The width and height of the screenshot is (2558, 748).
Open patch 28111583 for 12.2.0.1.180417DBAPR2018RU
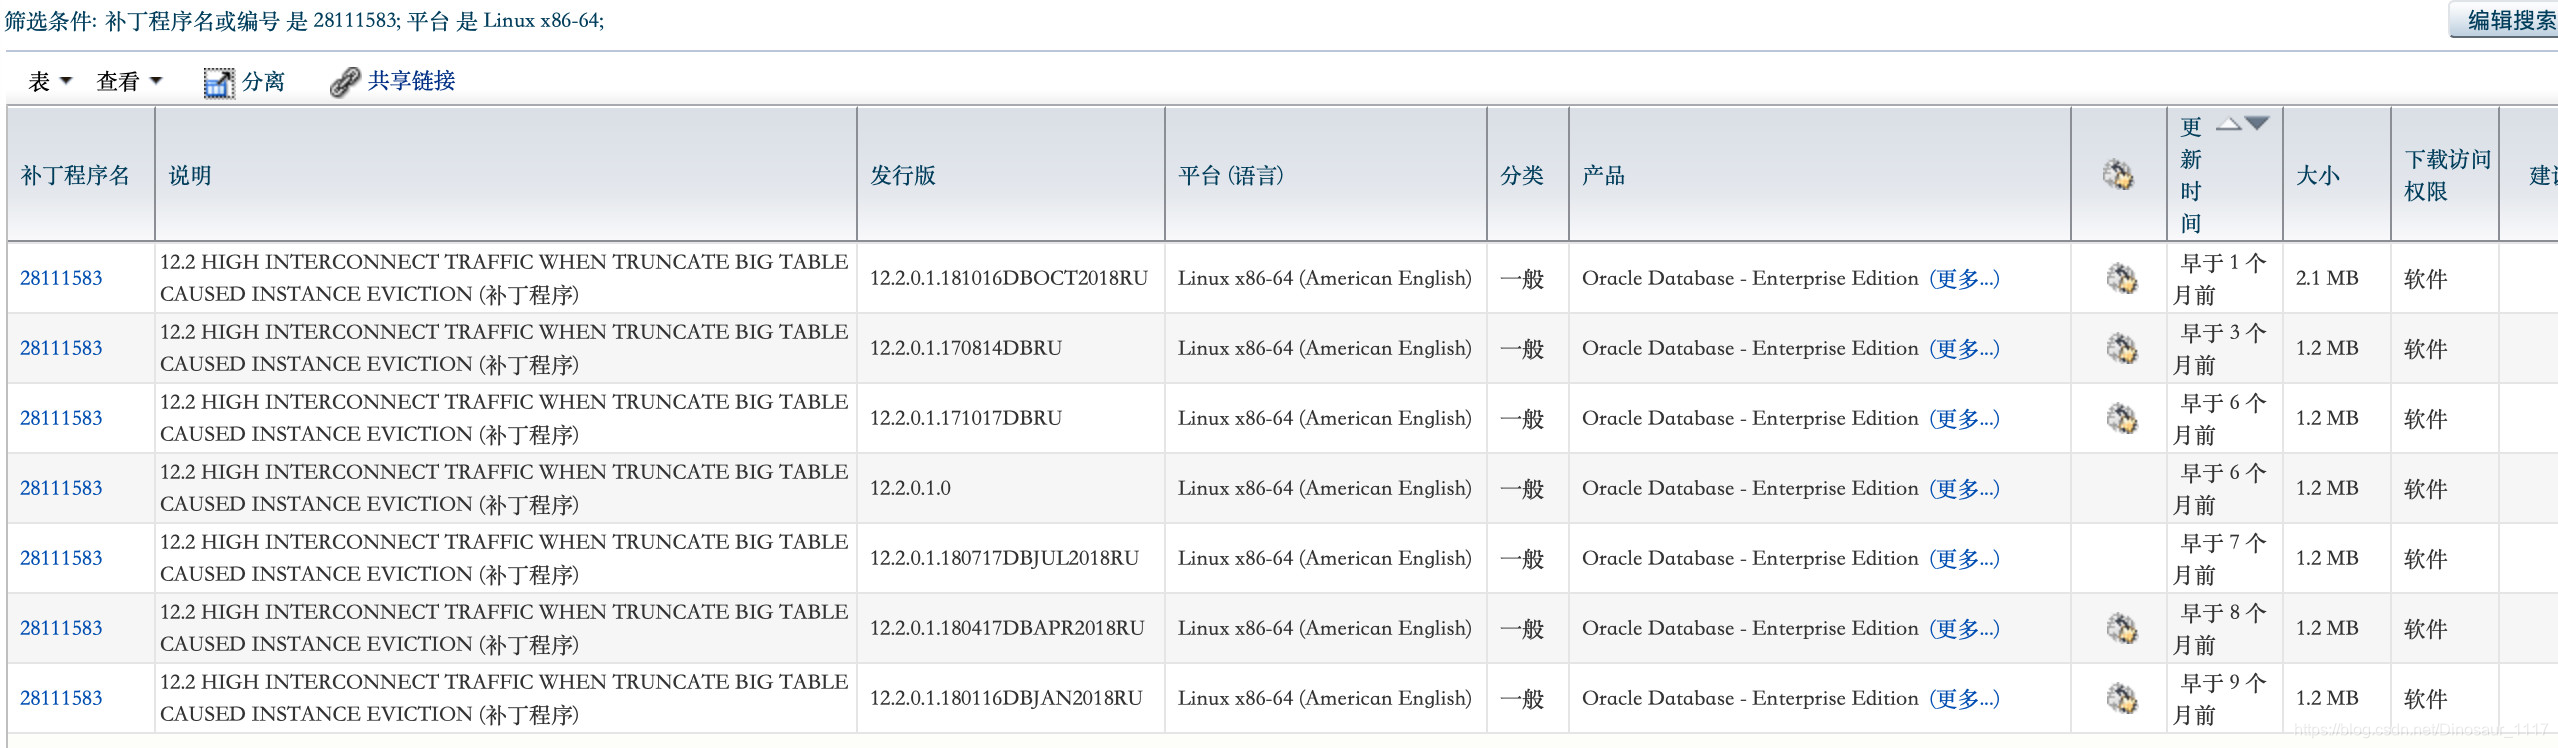click(61, 628)
